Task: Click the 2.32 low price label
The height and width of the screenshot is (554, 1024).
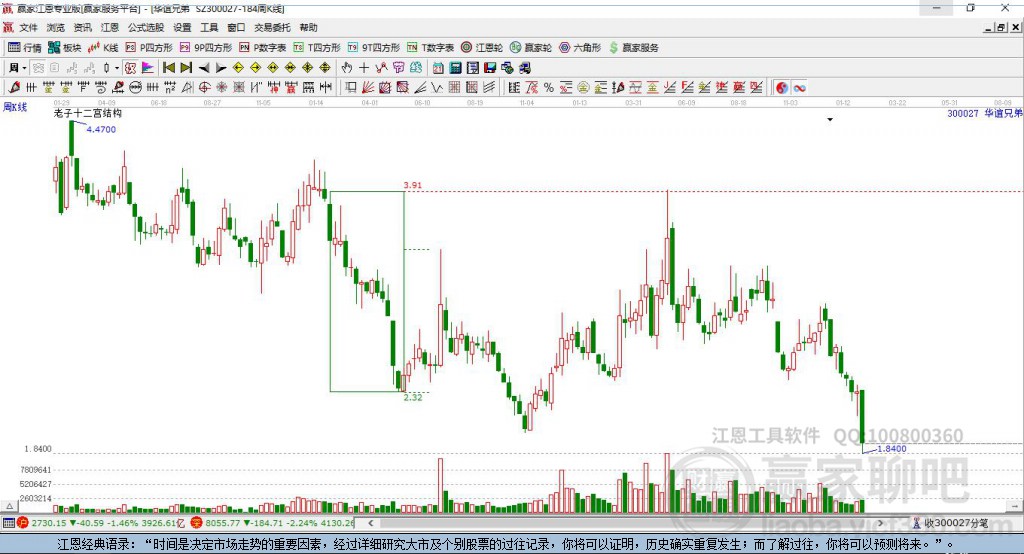Action: pos(413,397)
